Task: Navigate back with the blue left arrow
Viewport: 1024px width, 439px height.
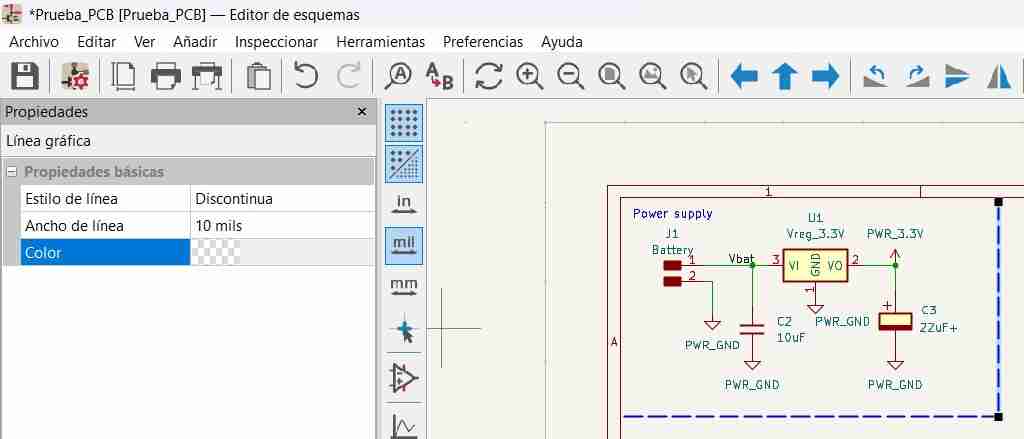Action: click(744, 76)
